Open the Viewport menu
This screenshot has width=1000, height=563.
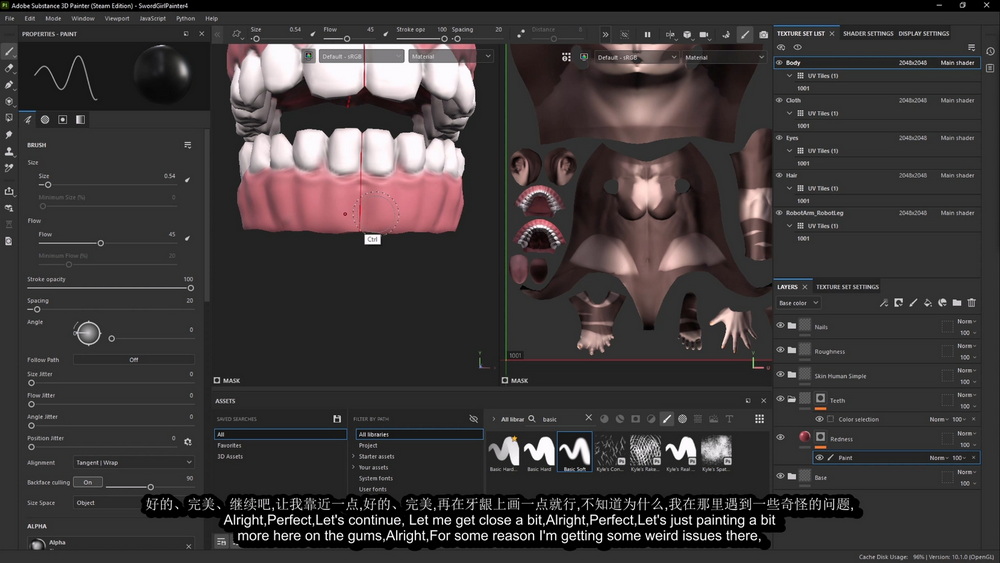coord(117,18)
